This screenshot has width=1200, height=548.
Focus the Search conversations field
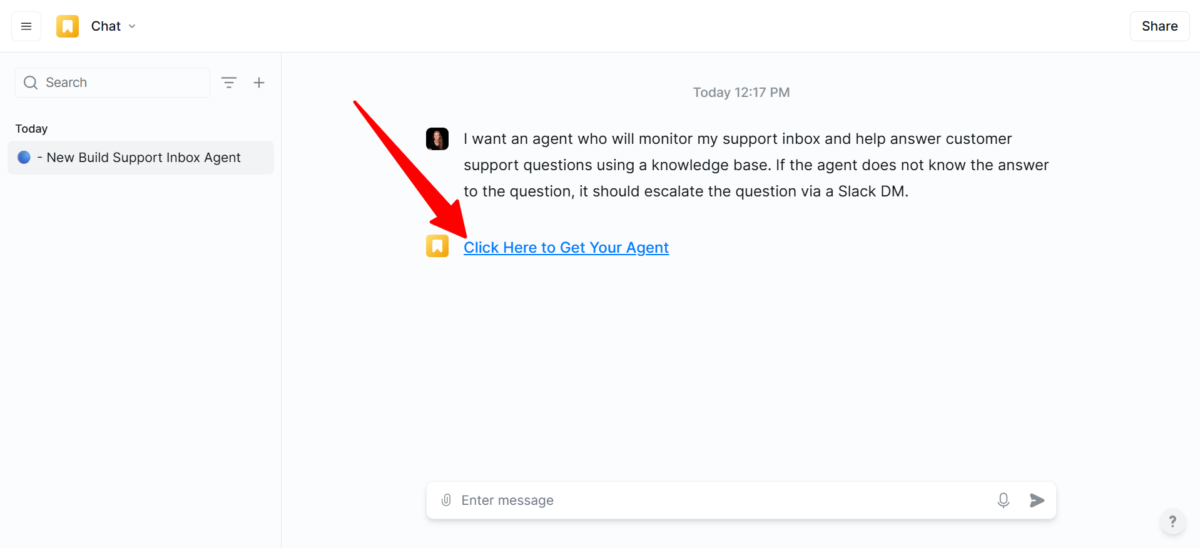(120, 82)
